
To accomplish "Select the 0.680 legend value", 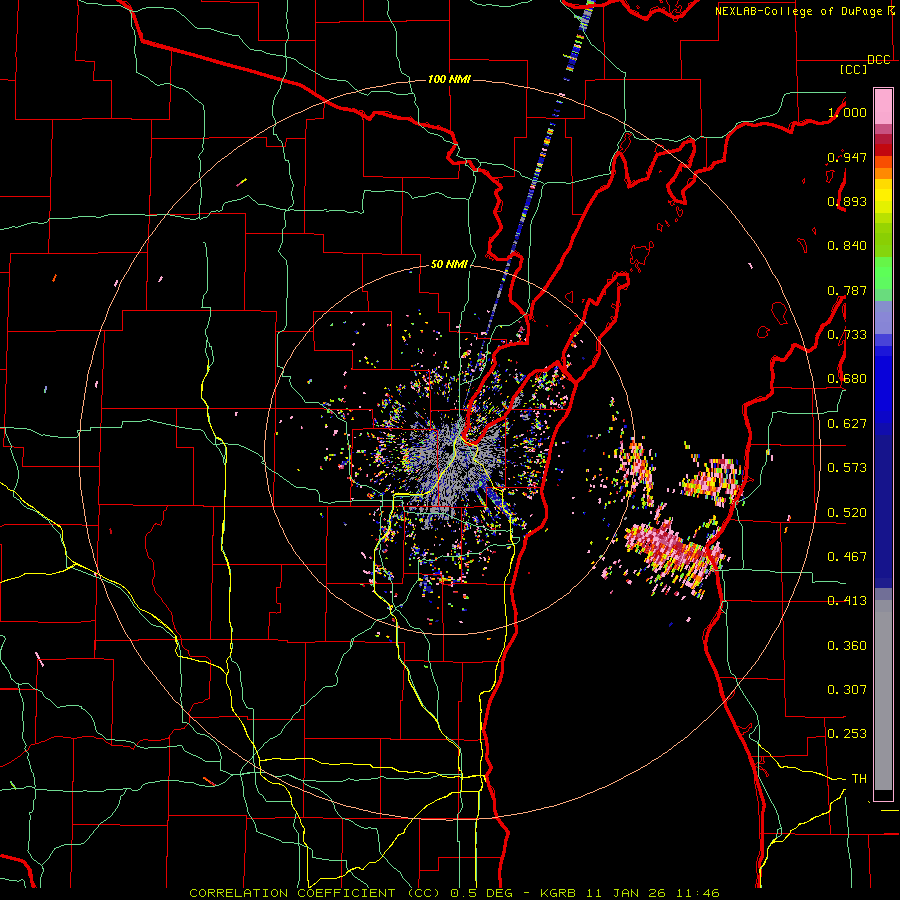I will tap(847, 379).
